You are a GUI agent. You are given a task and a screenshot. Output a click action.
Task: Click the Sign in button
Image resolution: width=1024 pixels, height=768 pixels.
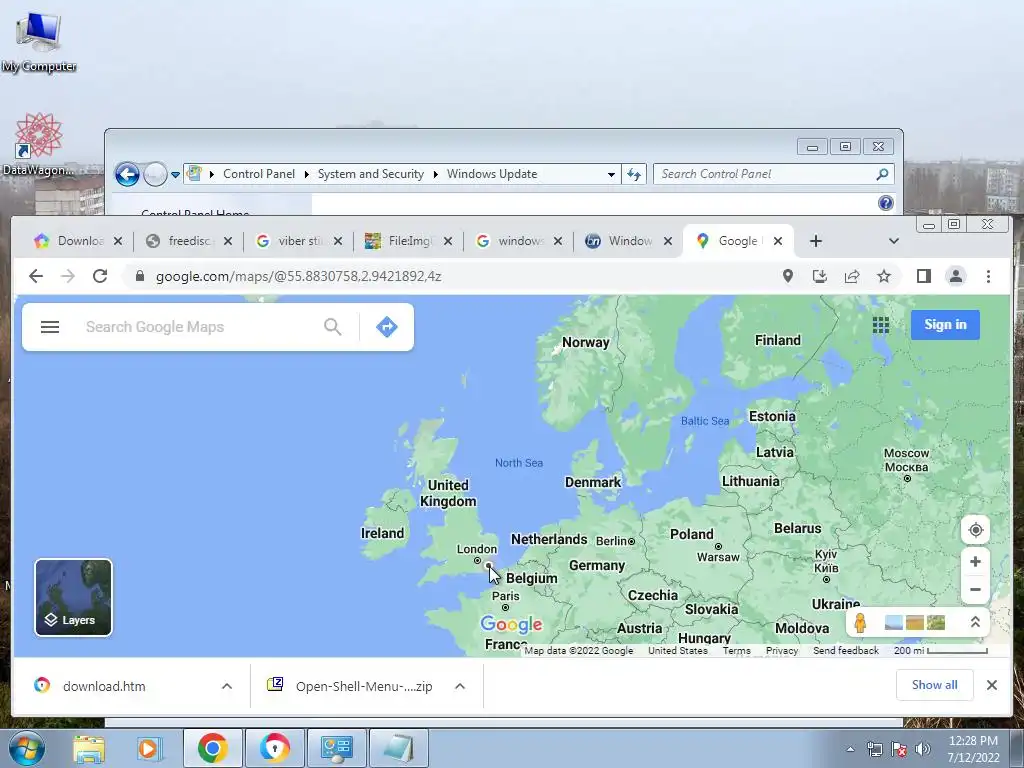click(x=945, y=325)
